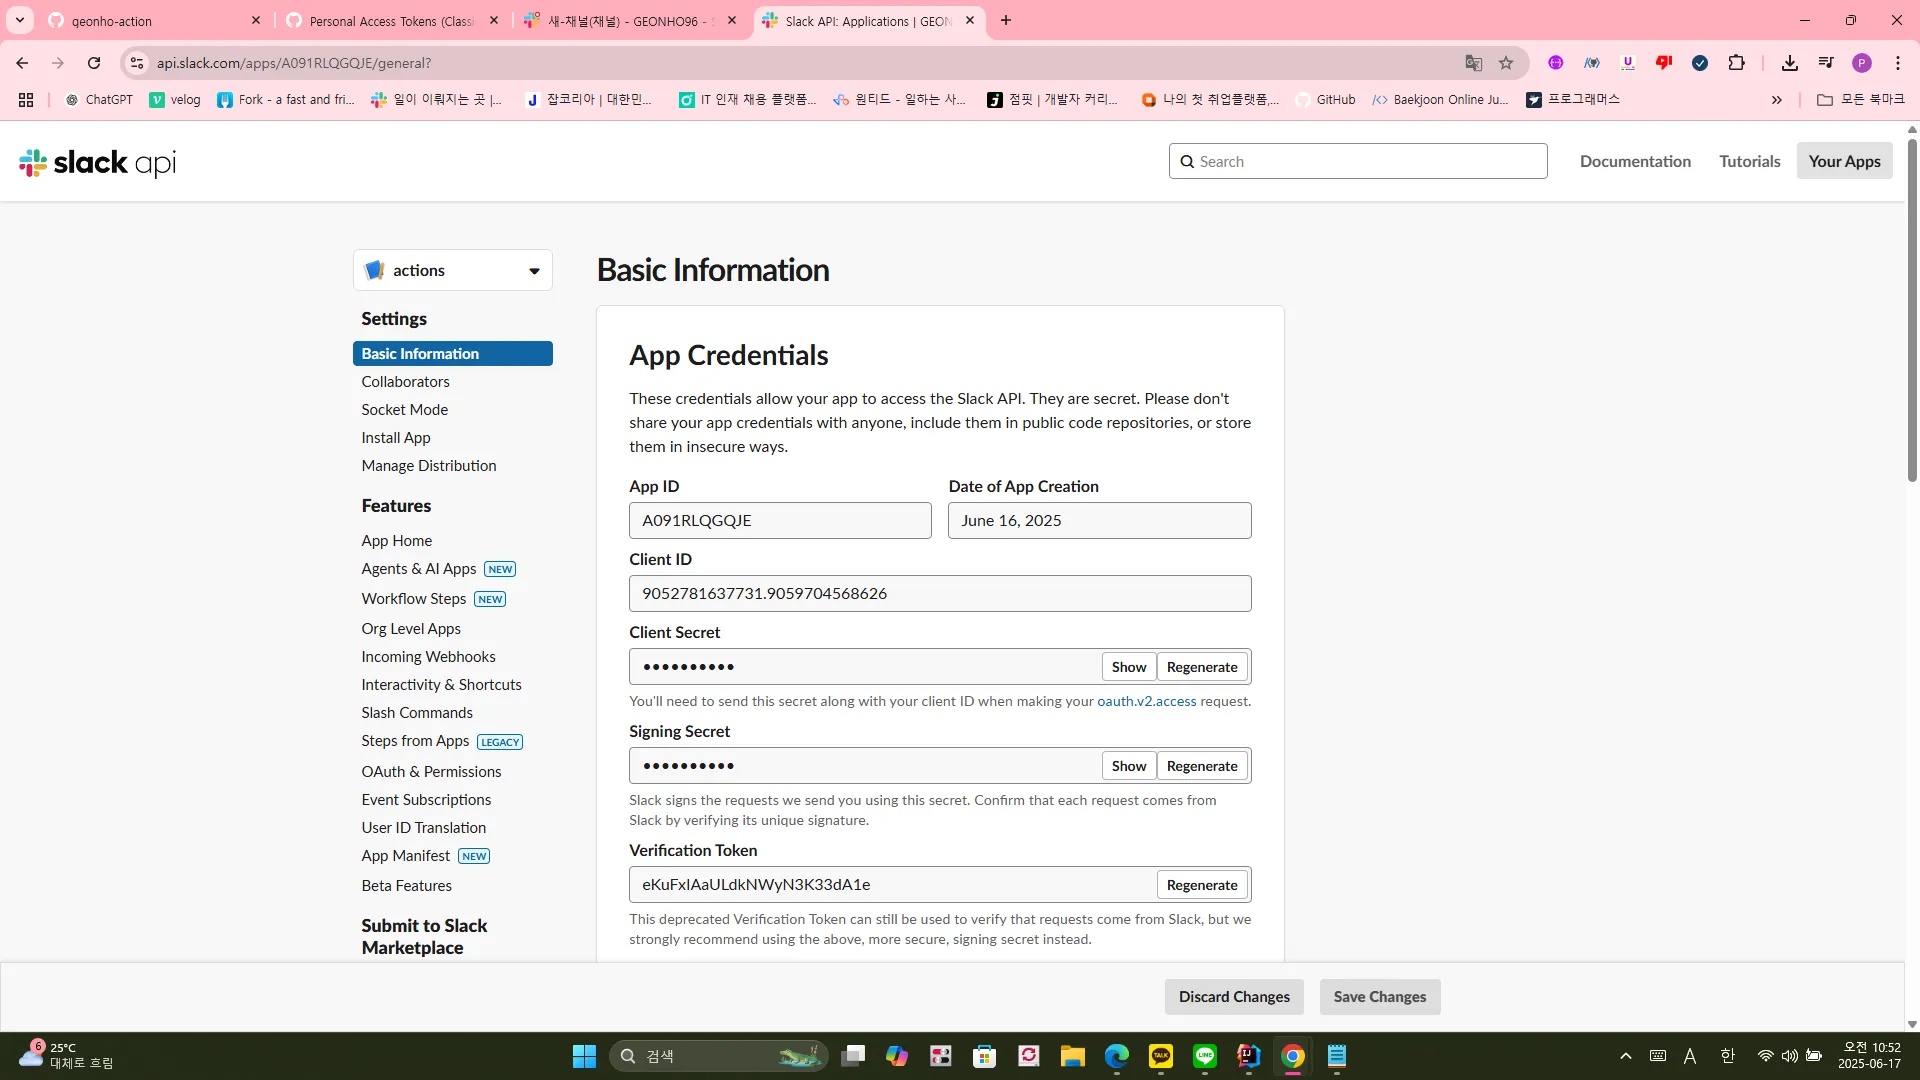Regenerate the Verification Token
The width and height of the screenshot is (1920, 1080).
coord(1202,885)
